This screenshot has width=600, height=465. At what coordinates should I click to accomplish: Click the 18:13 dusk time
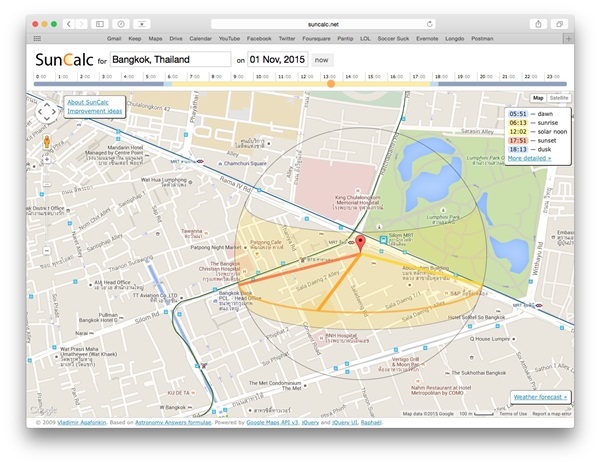518,149
